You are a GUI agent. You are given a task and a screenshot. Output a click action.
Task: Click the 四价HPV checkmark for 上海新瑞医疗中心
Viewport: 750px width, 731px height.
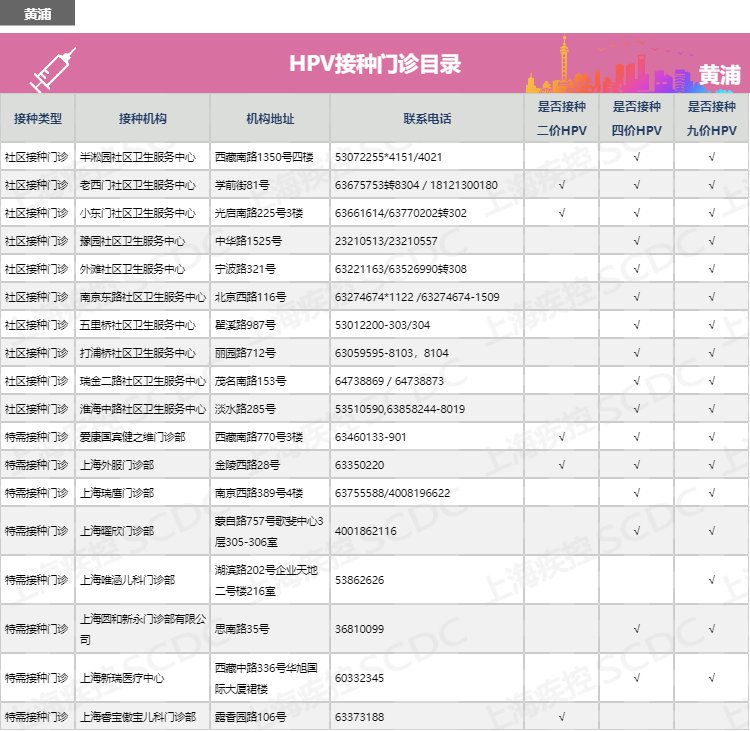coord(636,679)
